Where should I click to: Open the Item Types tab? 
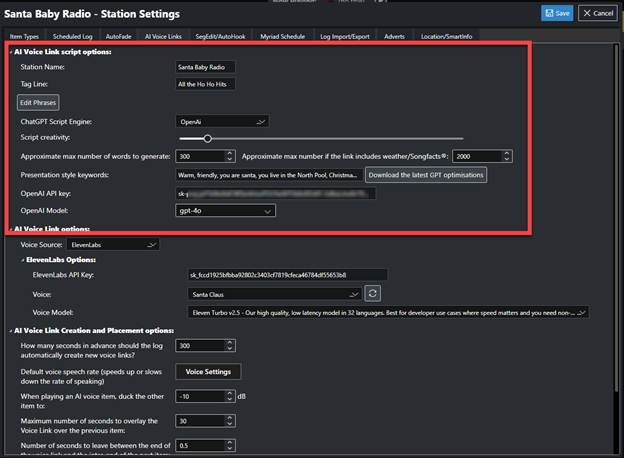click(24, 36)
